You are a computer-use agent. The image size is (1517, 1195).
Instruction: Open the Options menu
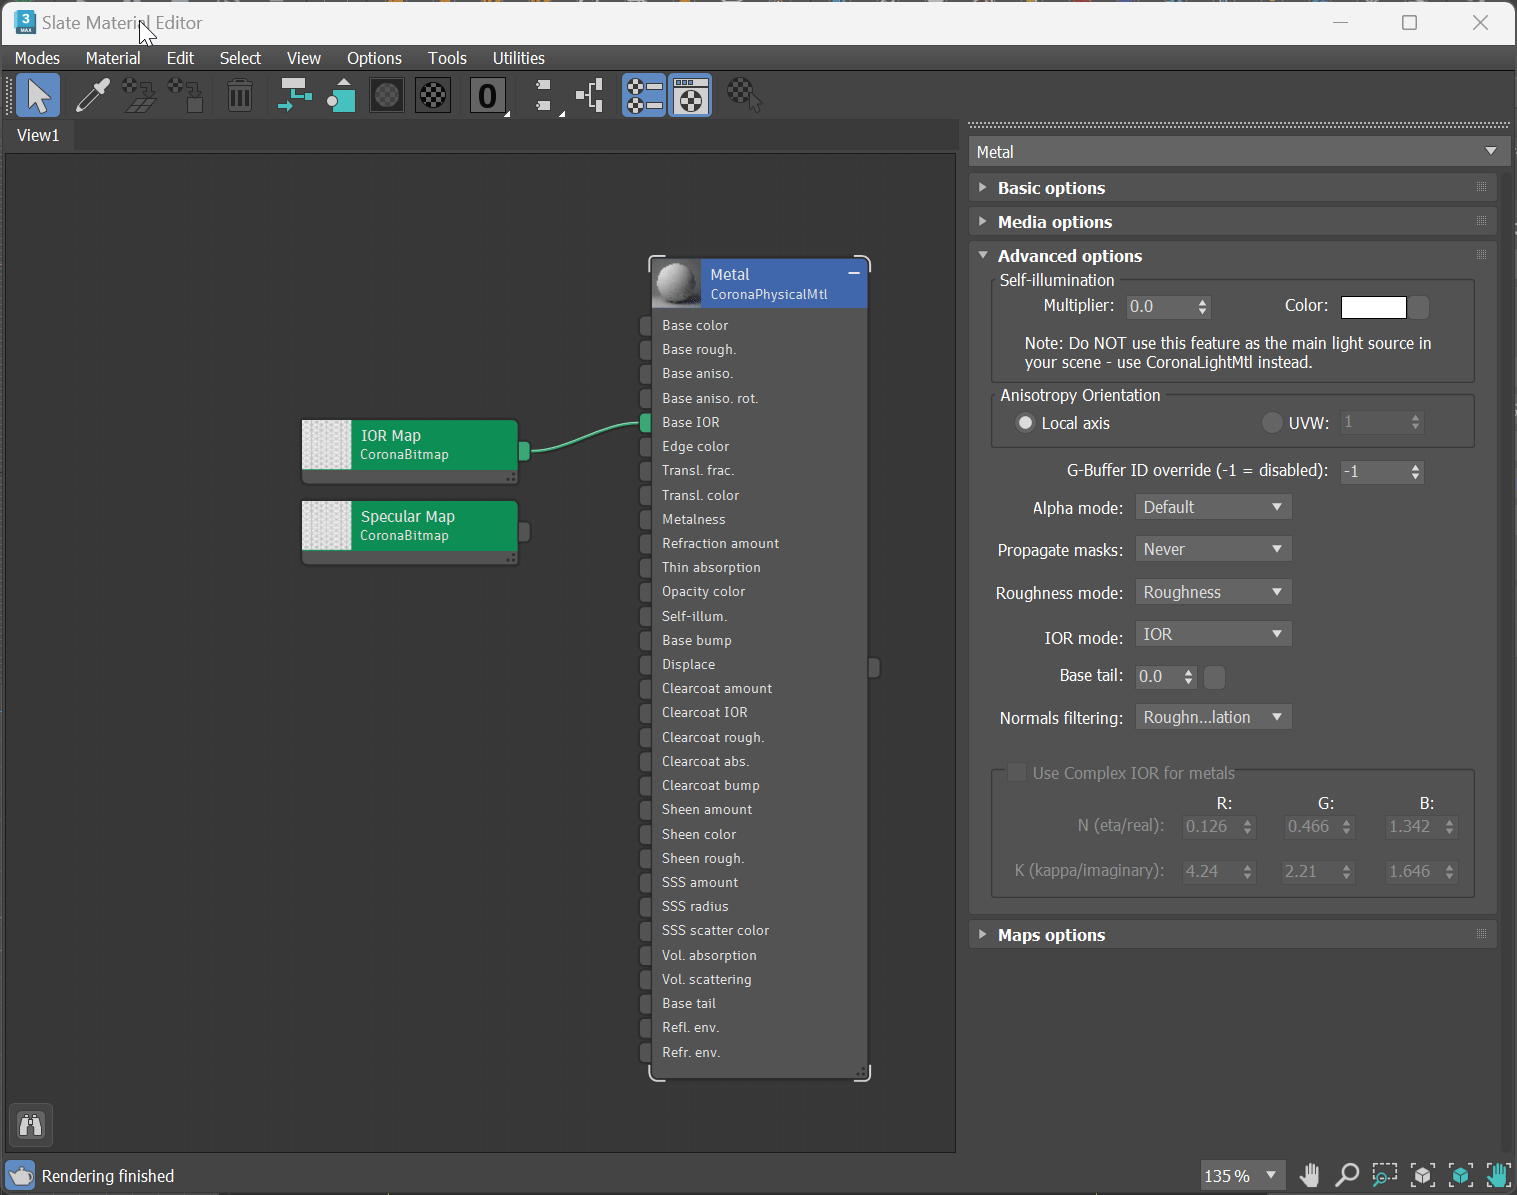(374, 58)
